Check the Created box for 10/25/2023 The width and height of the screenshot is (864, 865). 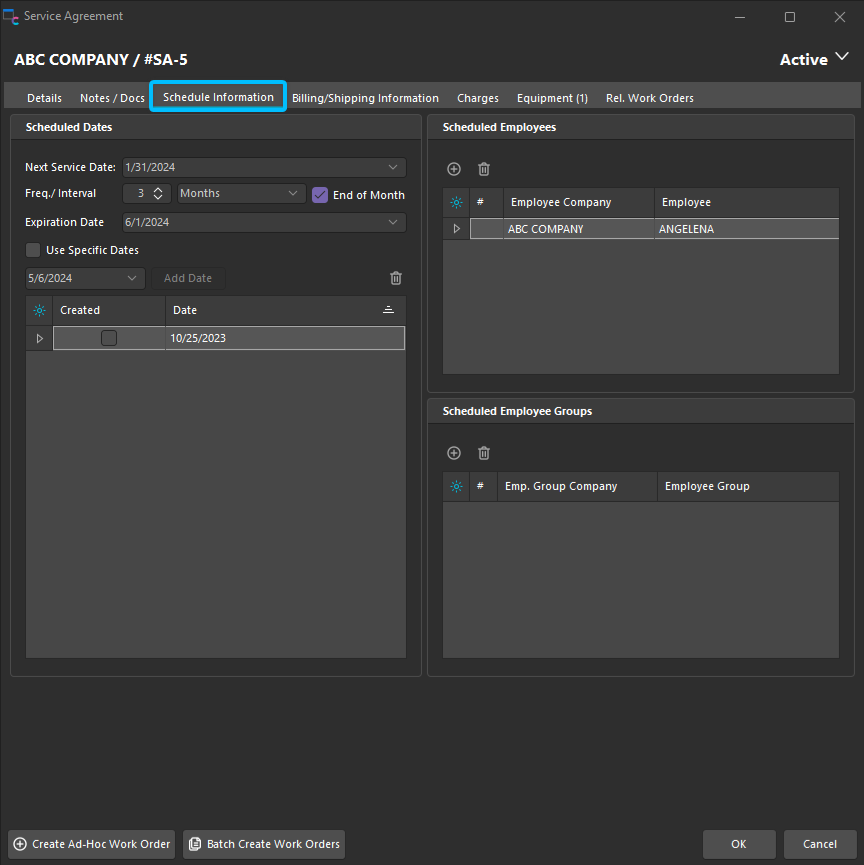(x=109, y=338)
